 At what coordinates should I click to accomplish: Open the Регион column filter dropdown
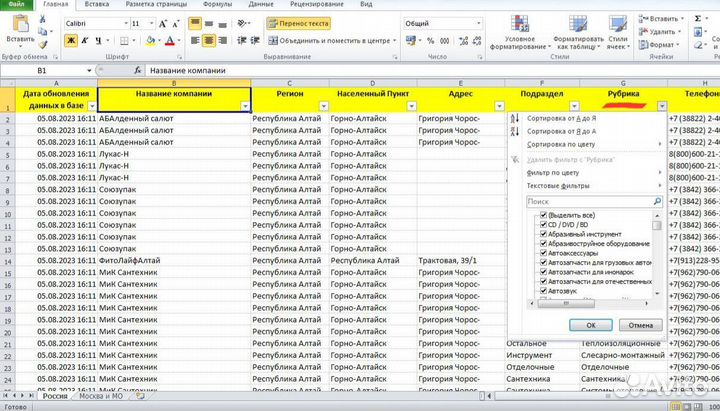pos(323,105)
